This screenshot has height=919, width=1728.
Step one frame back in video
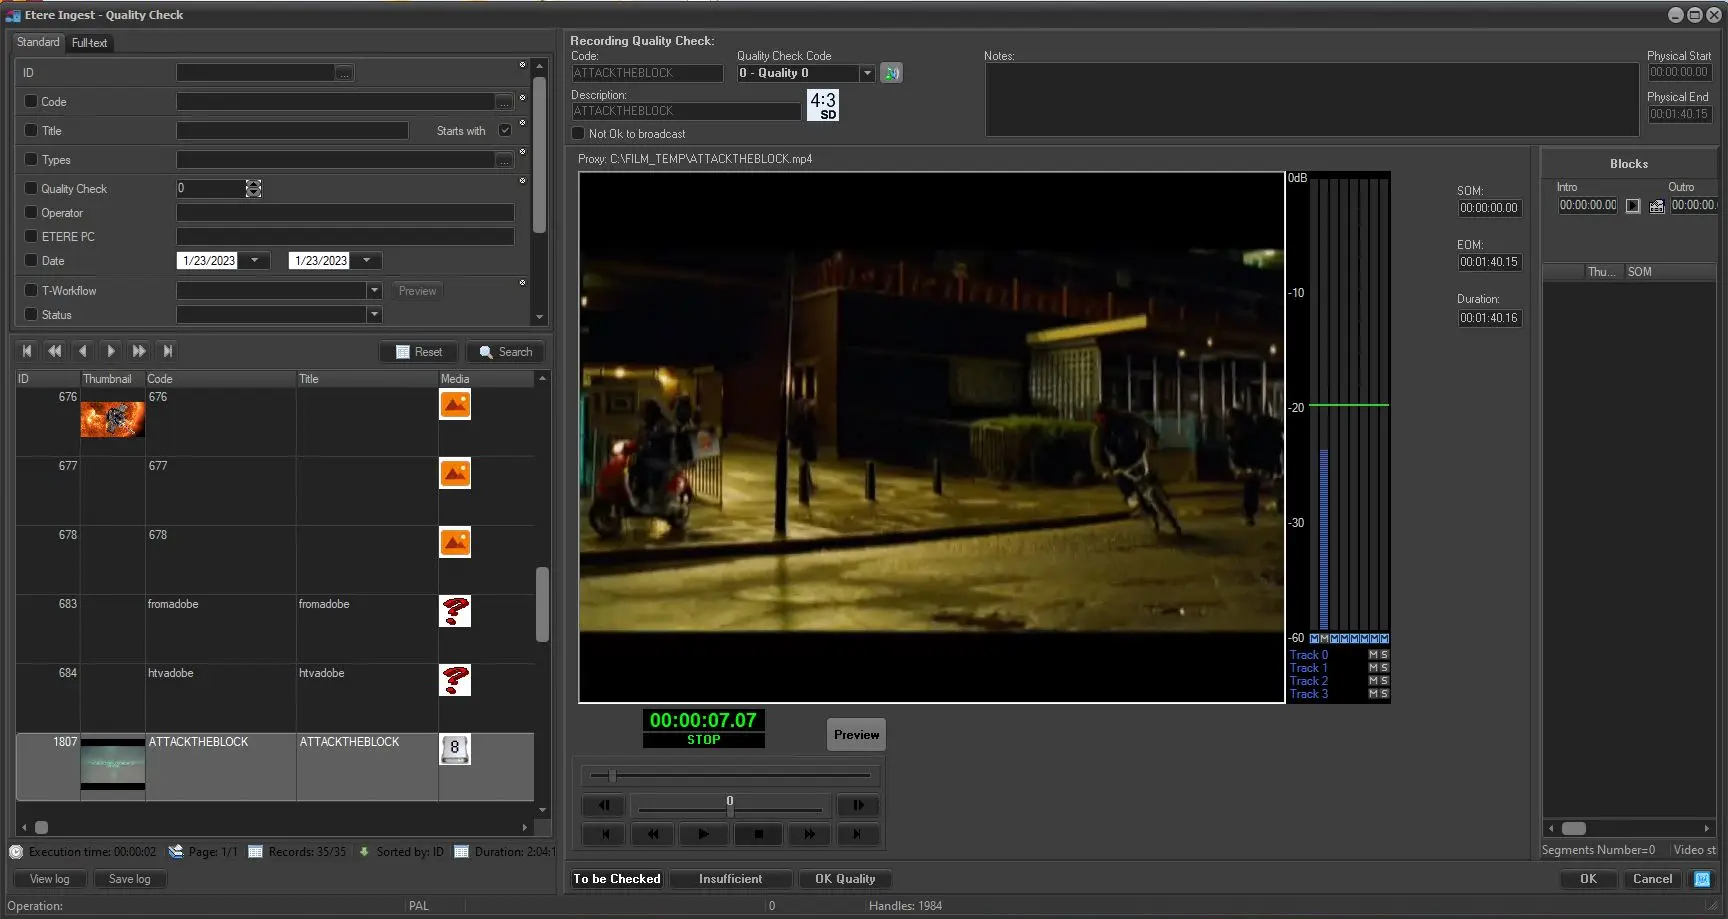point(603,805)
